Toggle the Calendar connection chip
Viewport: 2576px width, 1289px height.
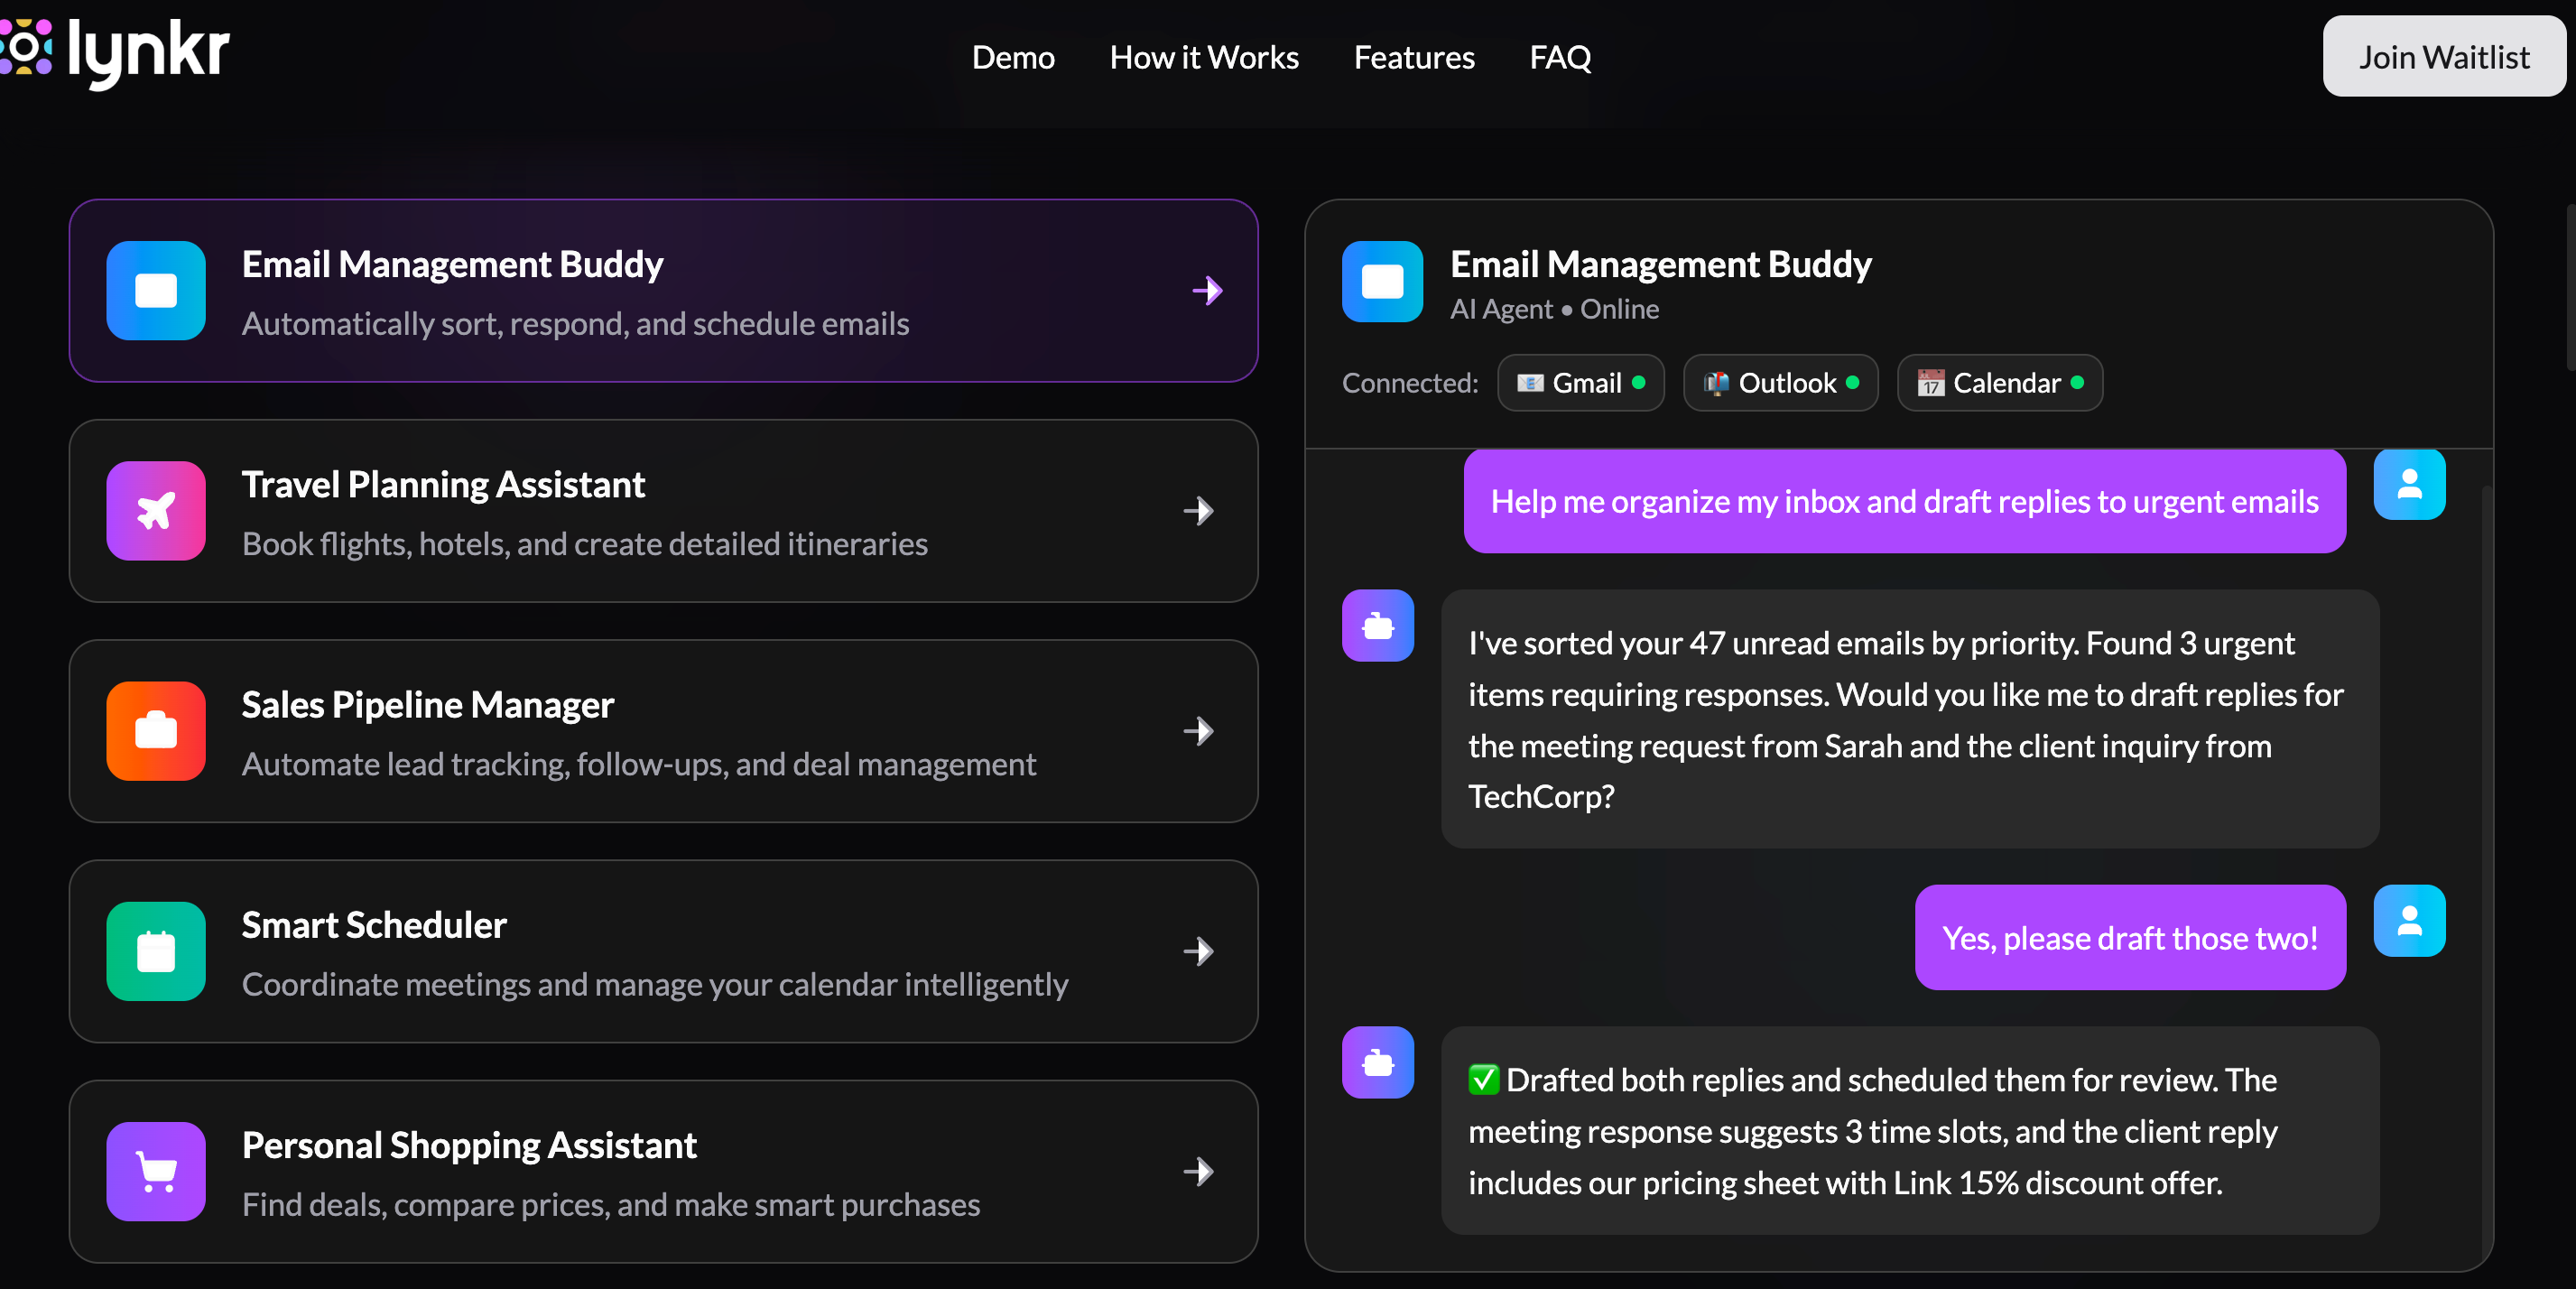click(1999, 383)
